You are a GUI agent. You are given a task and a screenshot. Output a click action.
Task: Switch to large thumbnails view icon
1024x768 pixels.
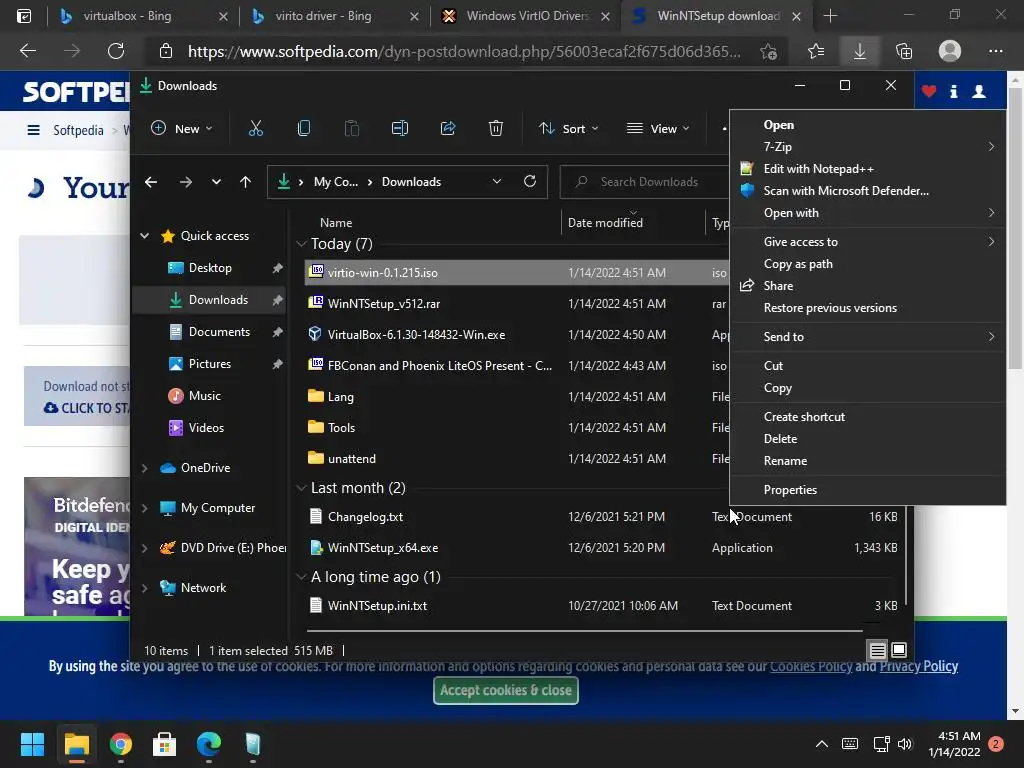(x=899, y=650)
